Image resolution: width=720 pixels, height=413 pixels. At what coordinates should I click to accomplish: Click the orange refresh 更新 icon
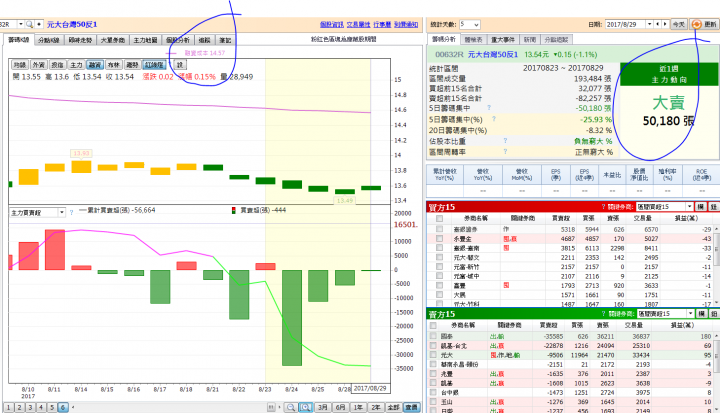coord(697,24)
